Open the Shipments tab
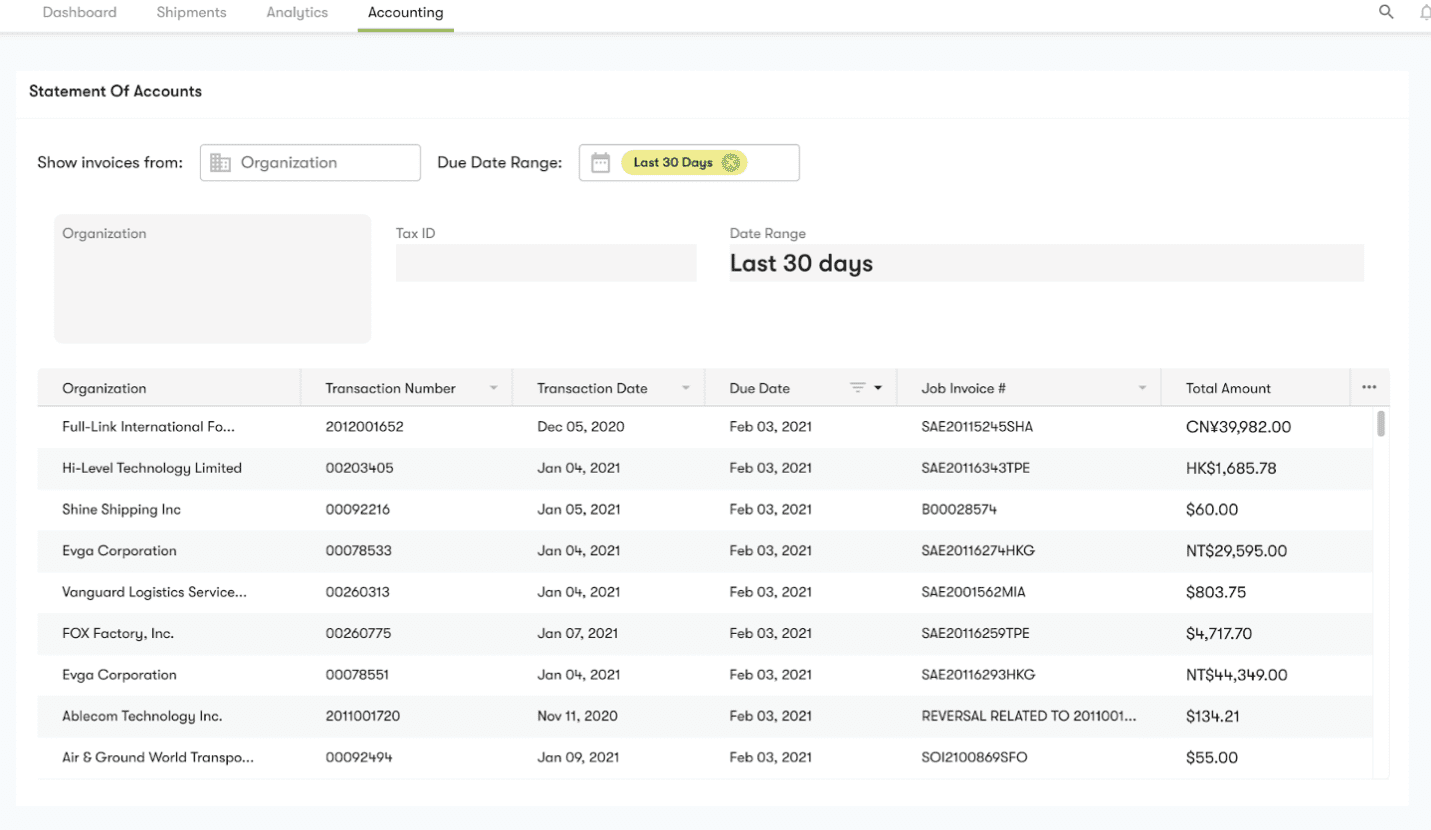Image resolution: width=1431 pixels, height=830 pixels. click(191, 13)
